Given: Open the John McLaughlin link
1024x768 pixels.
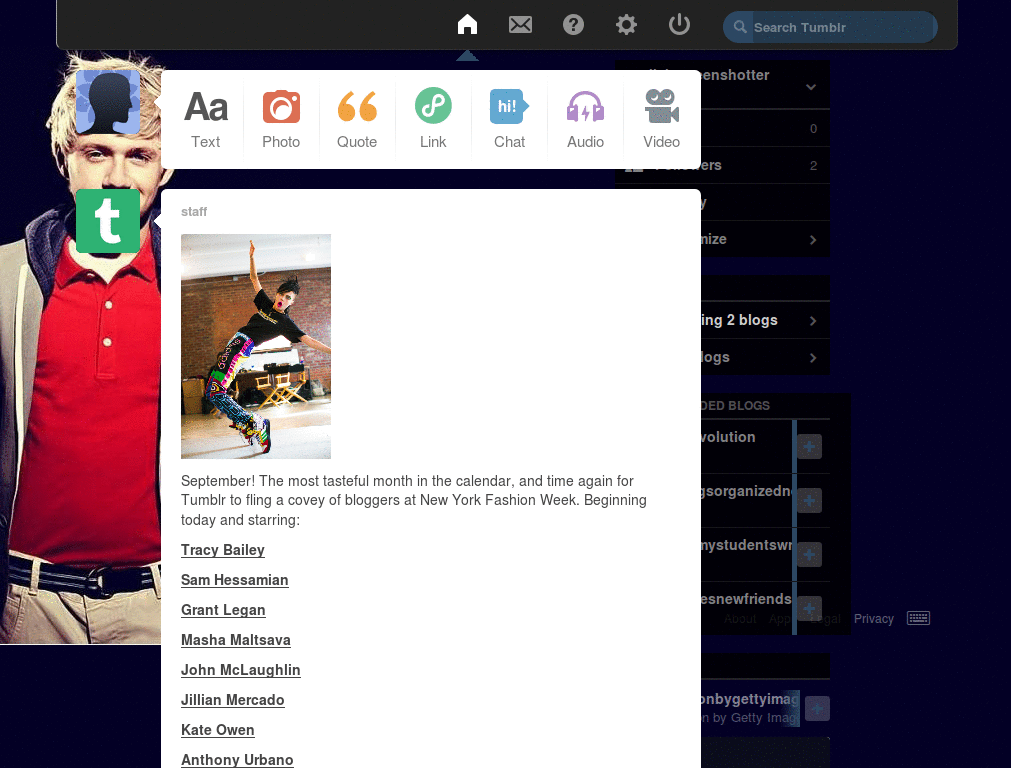Looking at the screenshot, I should [241, 670].
